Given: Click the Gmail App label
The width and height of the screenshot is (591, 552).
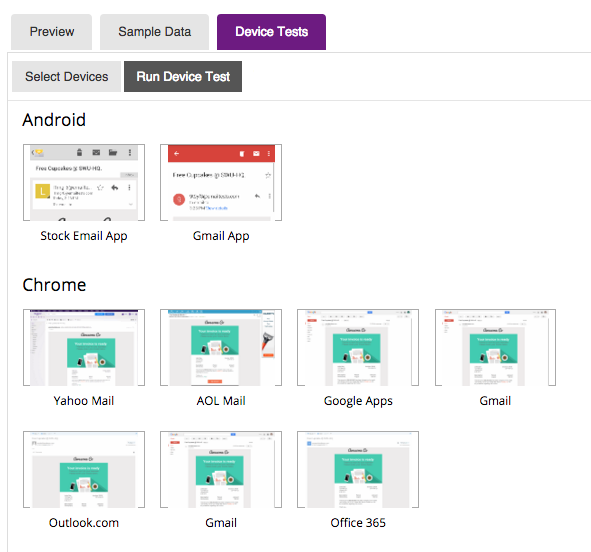Looking at the screenshot, I should click(x=221, y=236).
